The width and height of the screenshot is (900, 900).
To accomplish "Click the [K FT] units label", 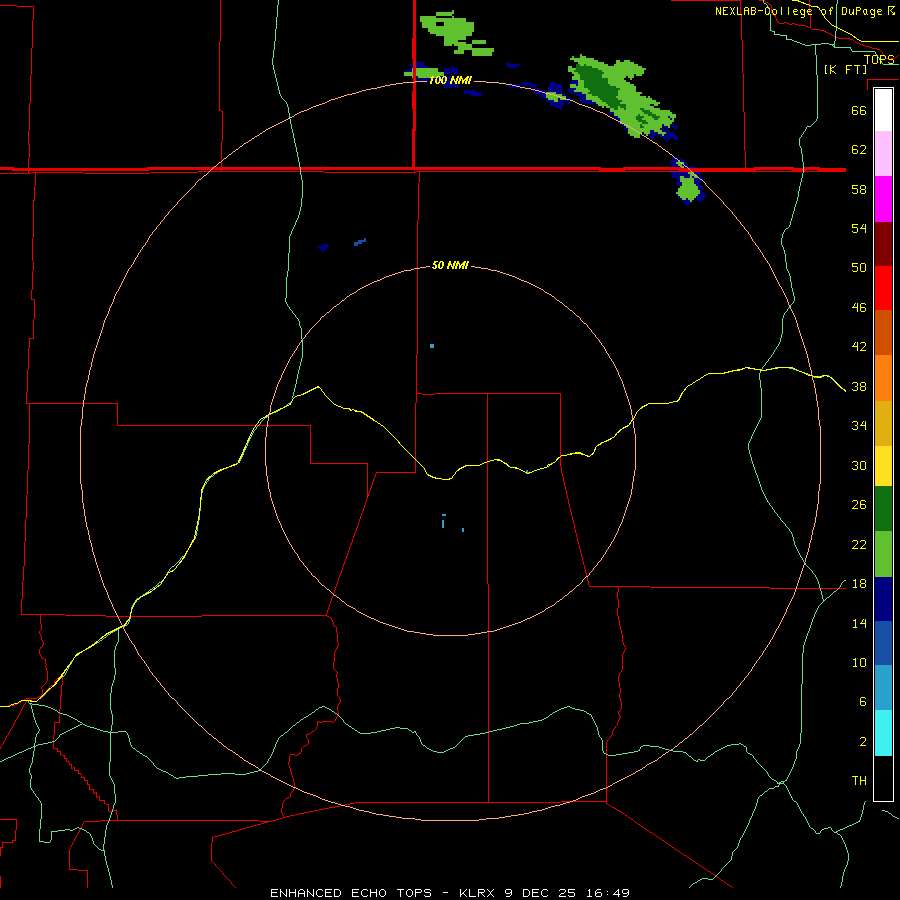I will (845, 69).
